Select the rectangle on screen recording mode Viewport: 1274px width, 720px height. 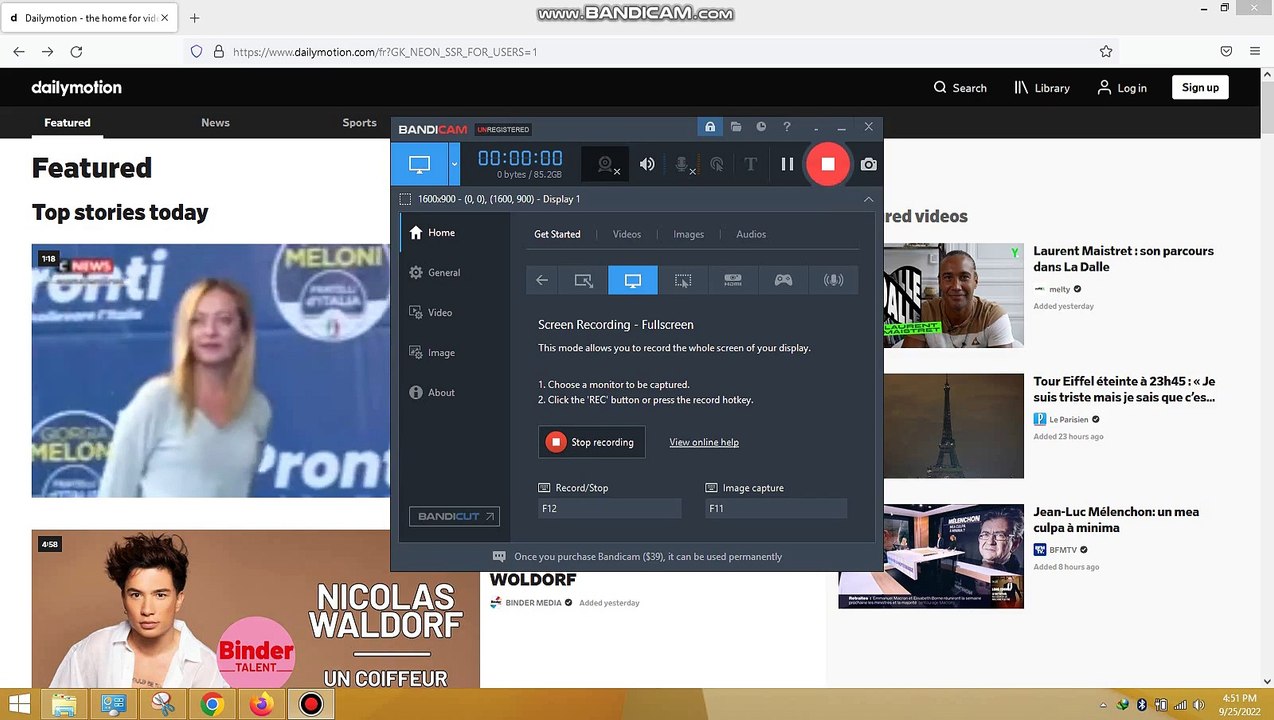[x=583, y=280]
